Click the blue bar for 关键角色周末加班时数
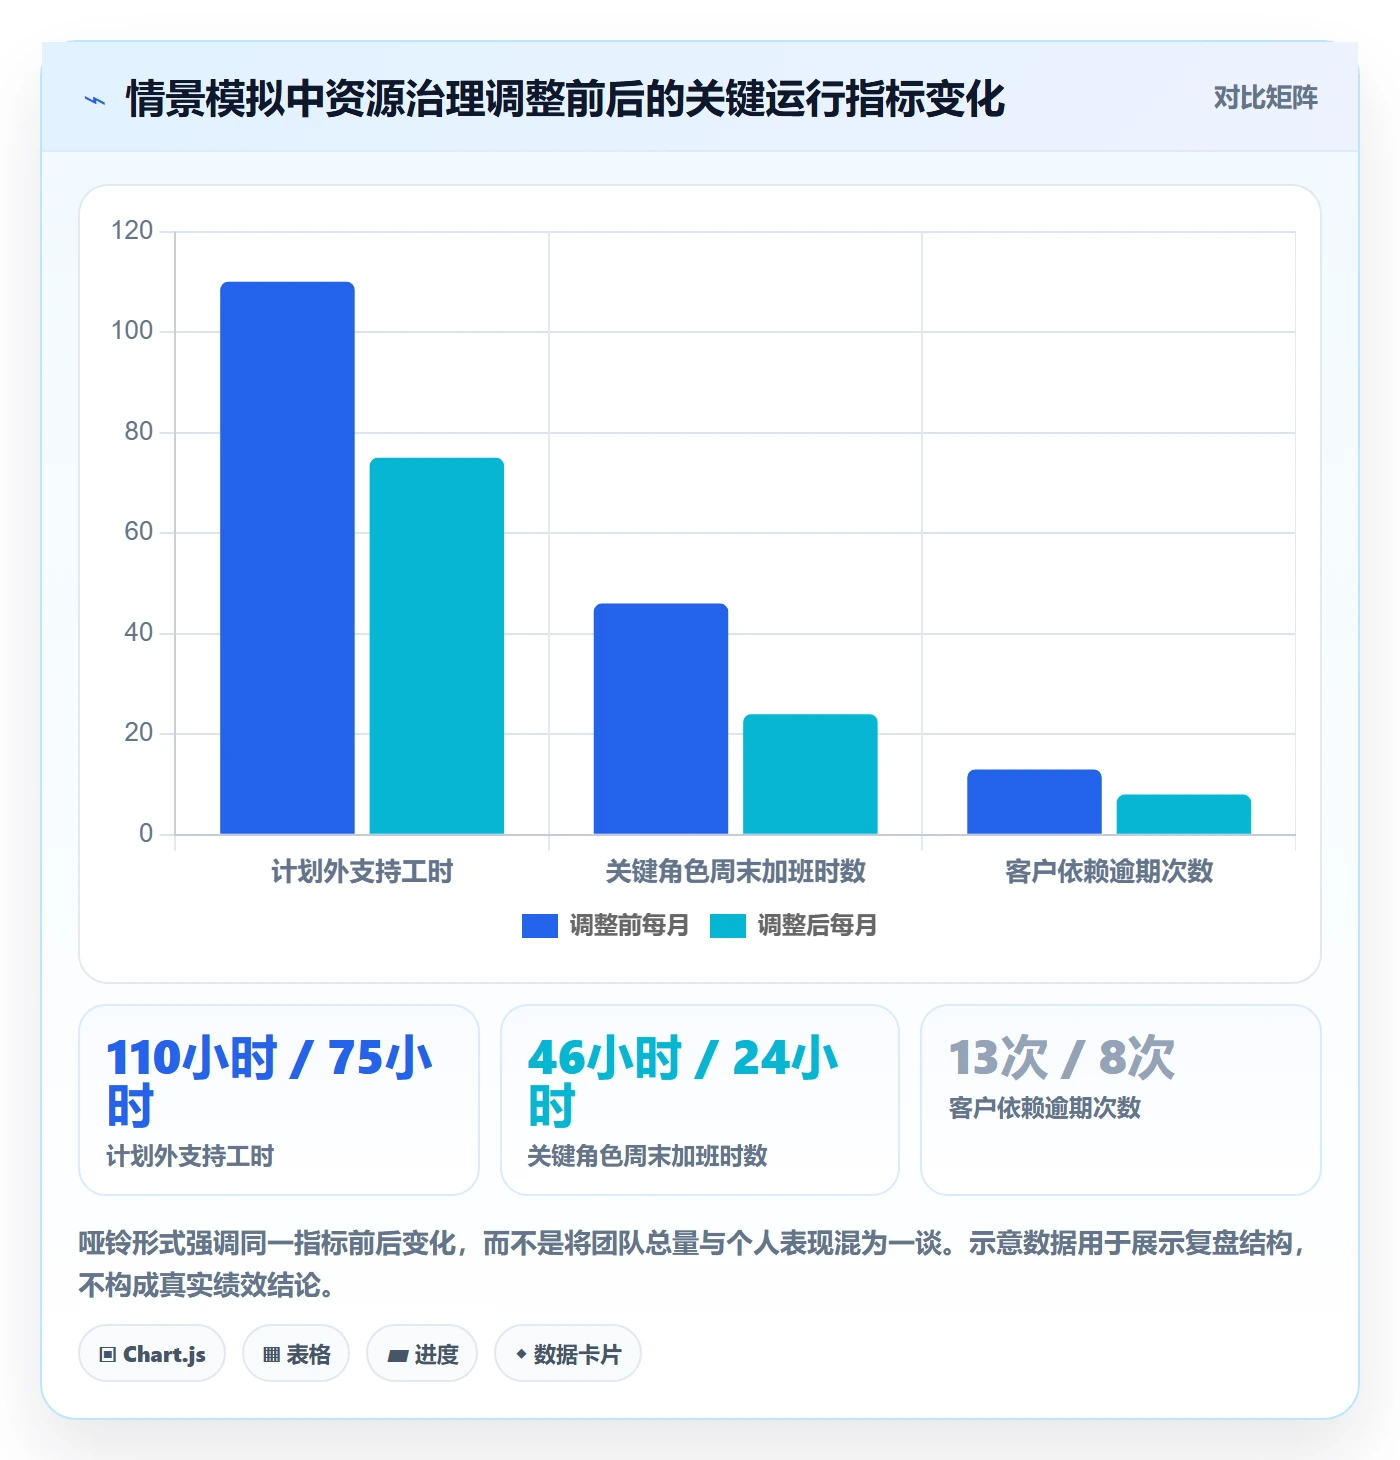The image size is (1400, 1460). (661, 719)
